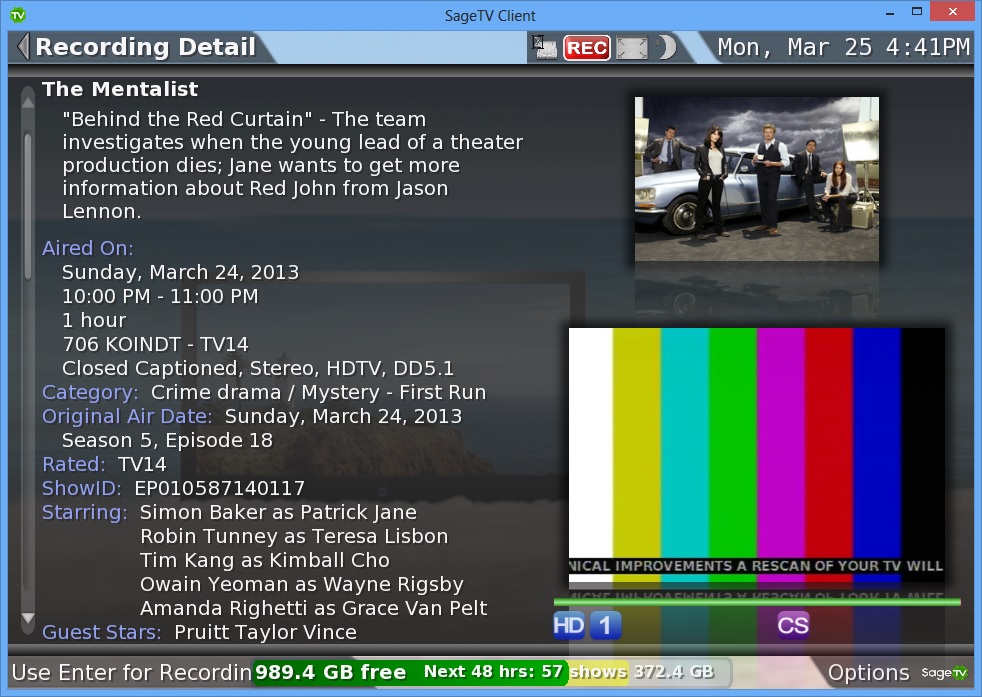
Task: Click the Behind the Red Curtain description
Action: [x=292, y=165]
